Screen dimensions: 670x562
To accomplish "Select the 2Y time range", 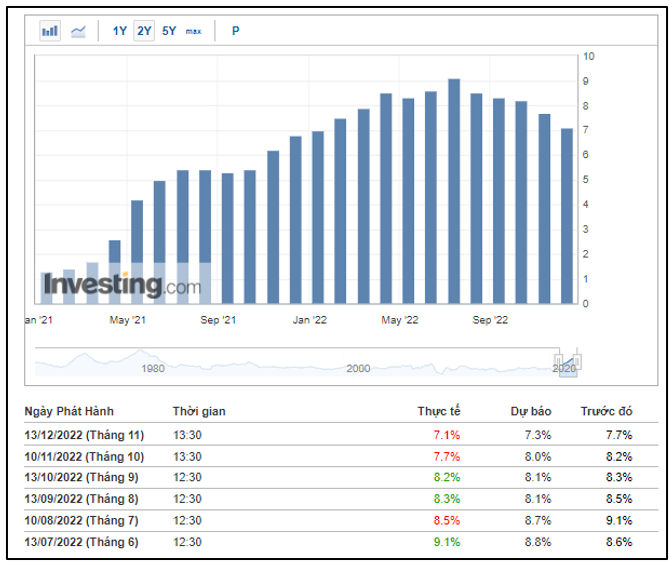I will coord(144,31).
